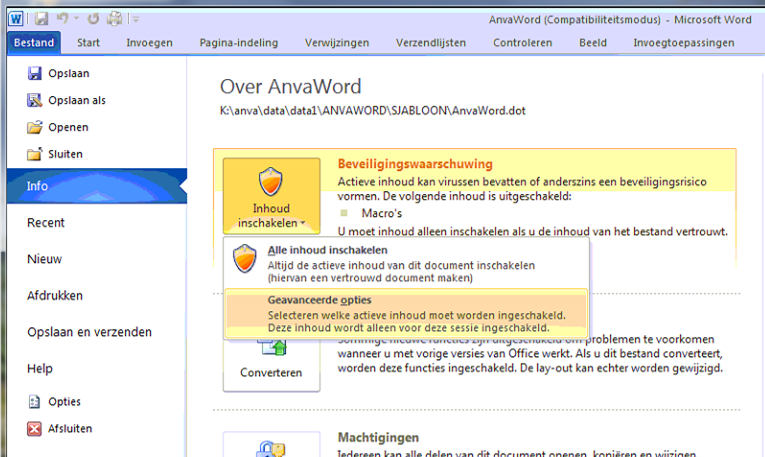Choose Opslaan als in backstage menu

click(x=77, y=100)
